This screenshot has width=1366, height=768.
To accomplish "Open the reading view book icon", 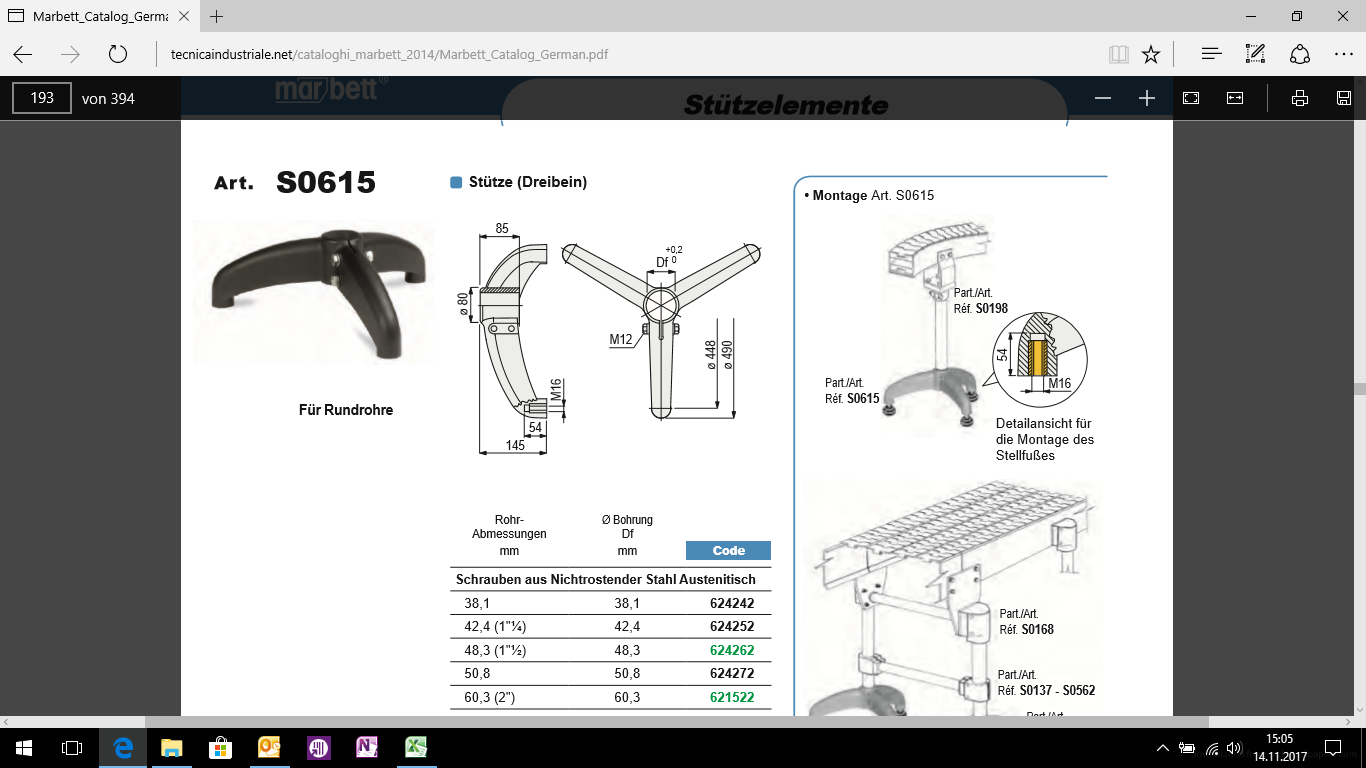I will coord(1118,54).
